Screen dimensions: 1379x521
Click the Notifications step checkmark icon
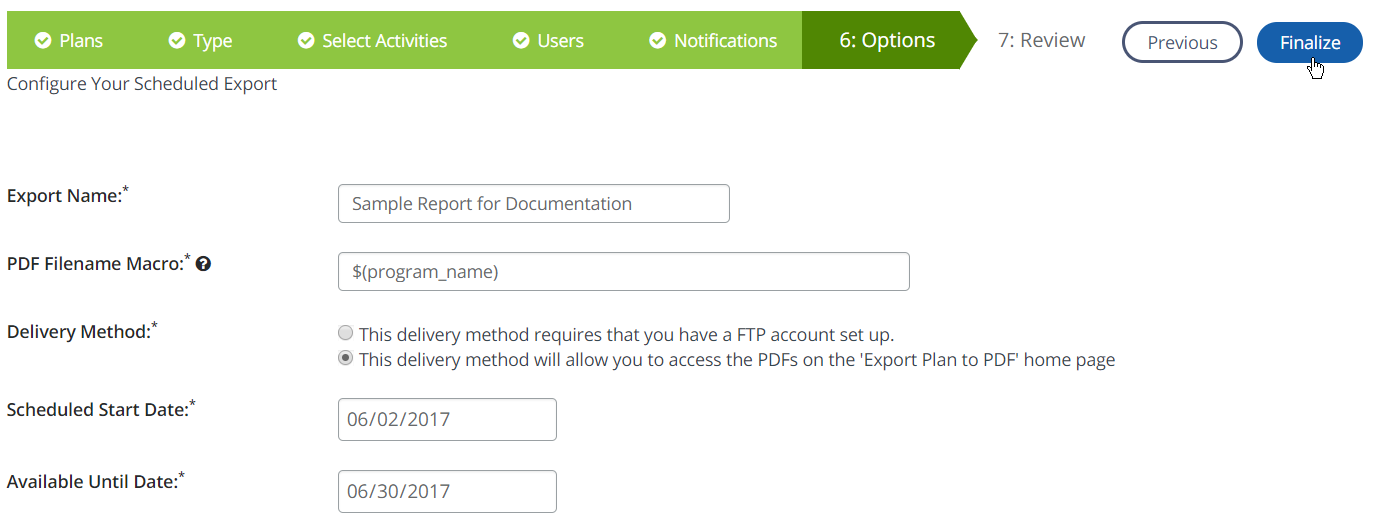[x=658, y=41]
